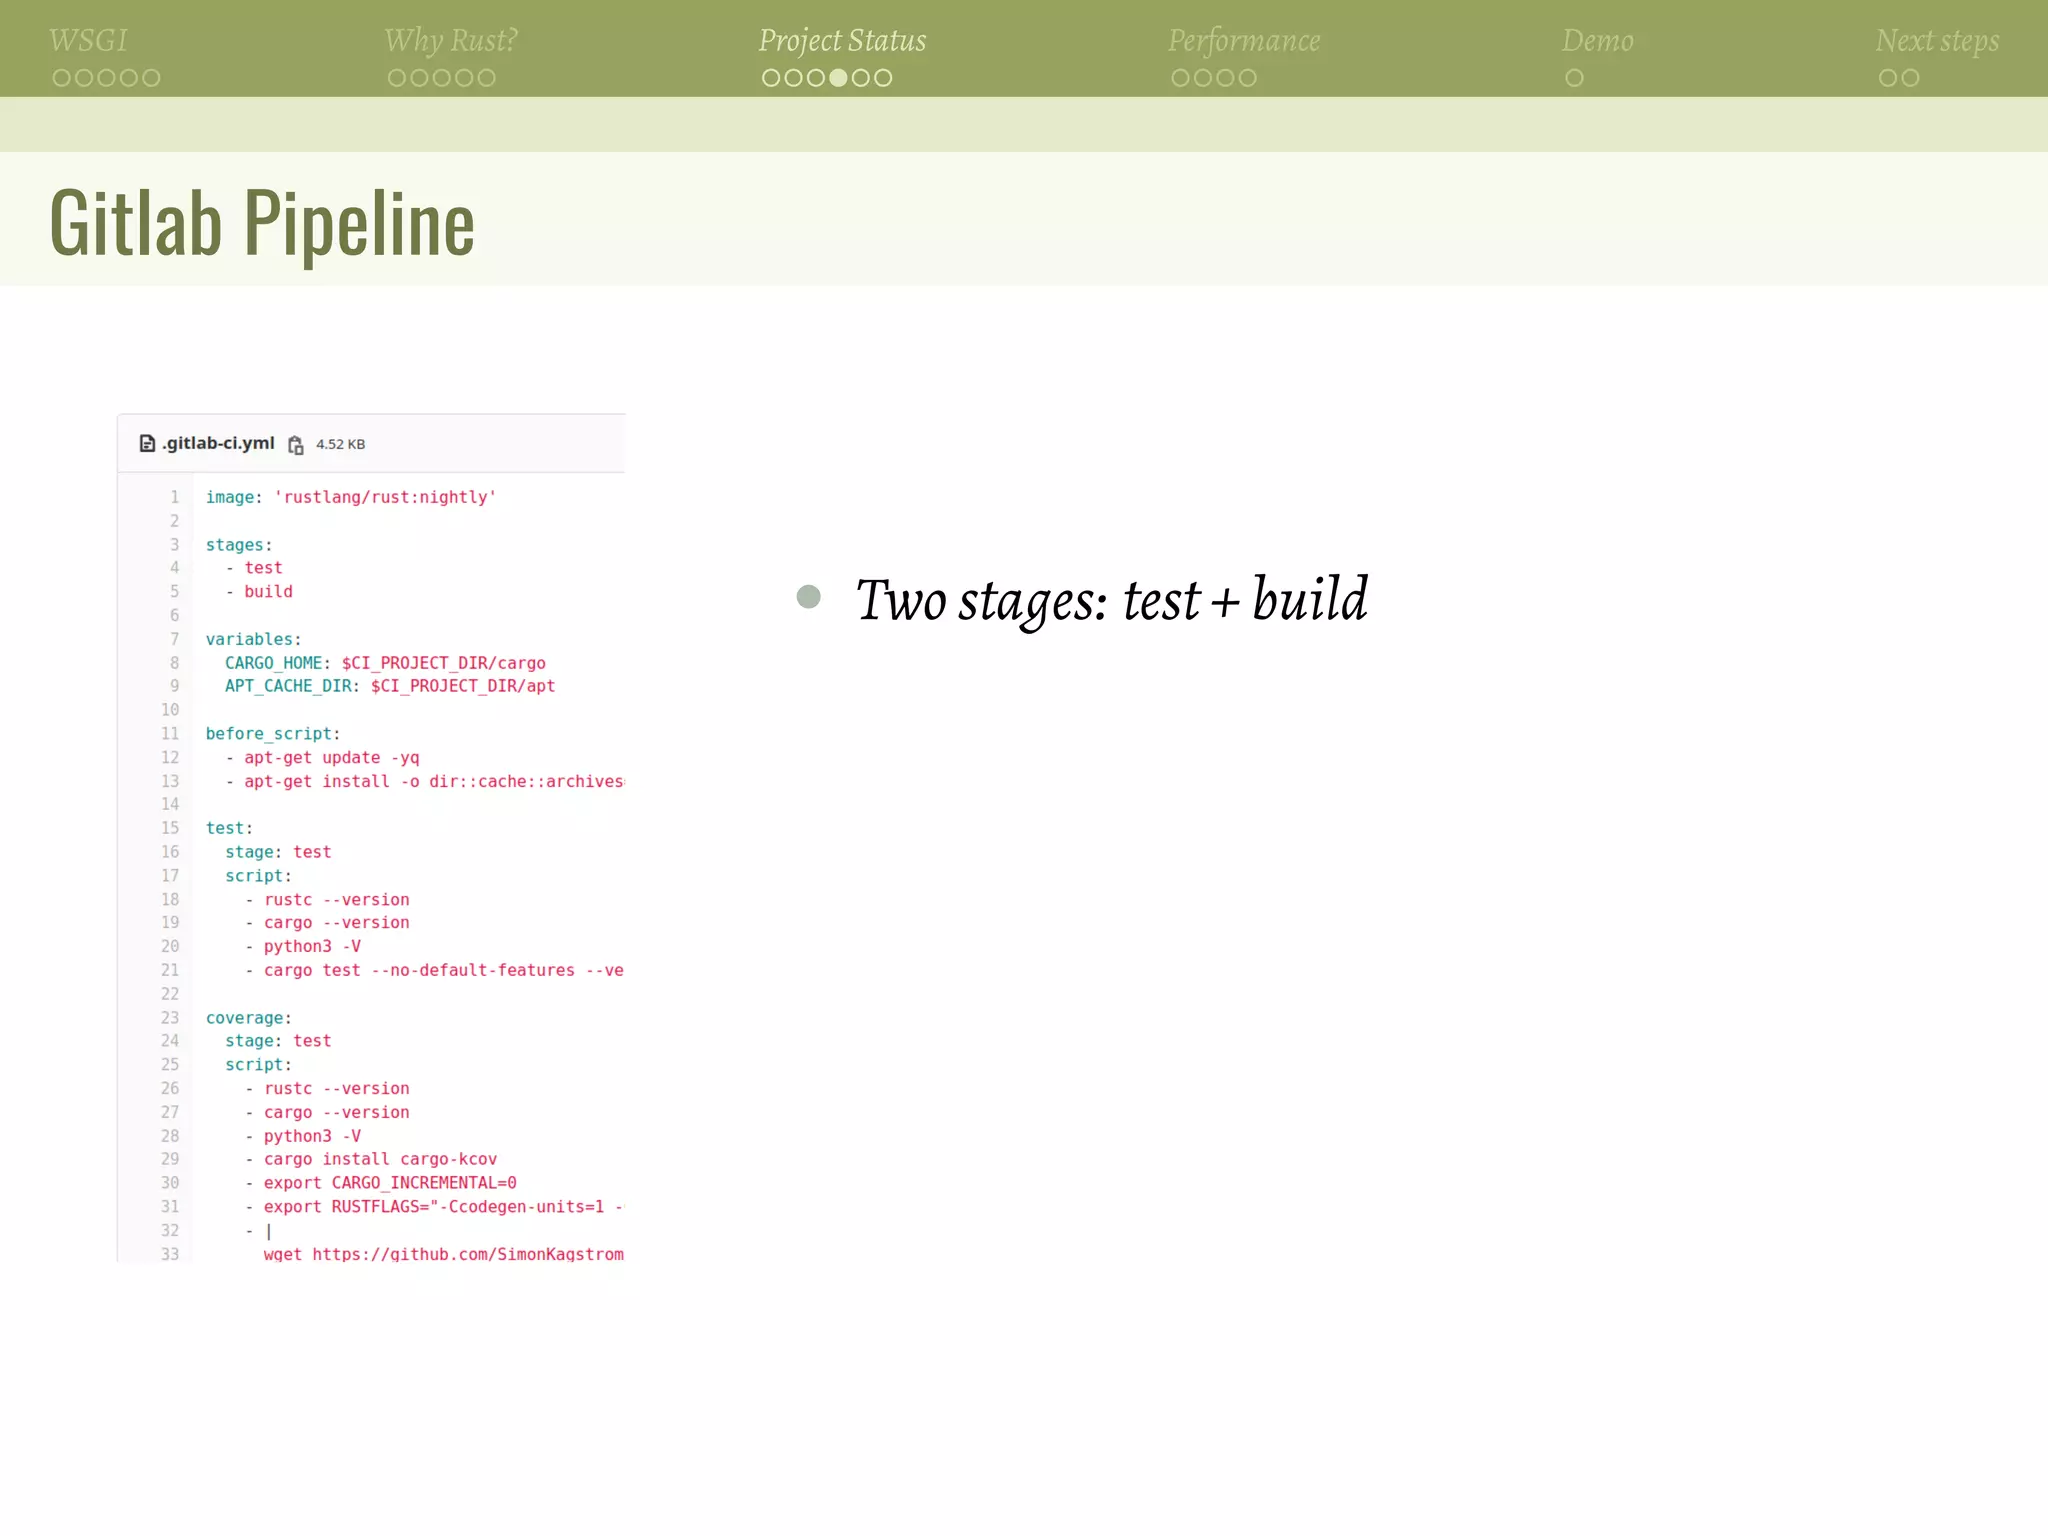The width and height of the screenshot is (2048, 1536).
Task: Open the WSGI section
Action: pyautogui.click(x=88, y=40)
